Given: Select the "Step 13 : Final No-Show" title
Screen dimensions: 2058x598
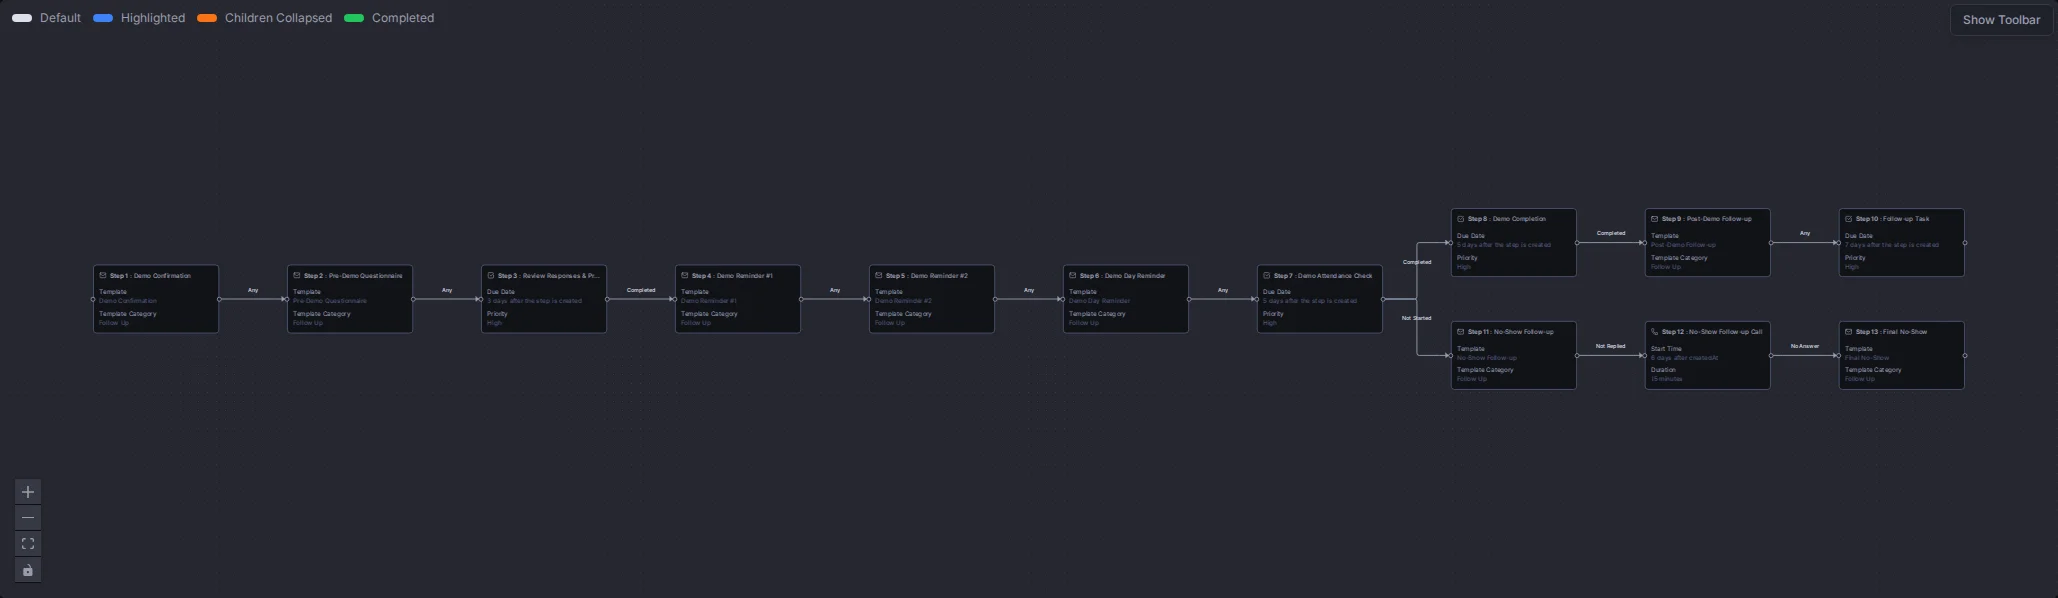Looking at the screenshot, I should tap(1891, 331).
